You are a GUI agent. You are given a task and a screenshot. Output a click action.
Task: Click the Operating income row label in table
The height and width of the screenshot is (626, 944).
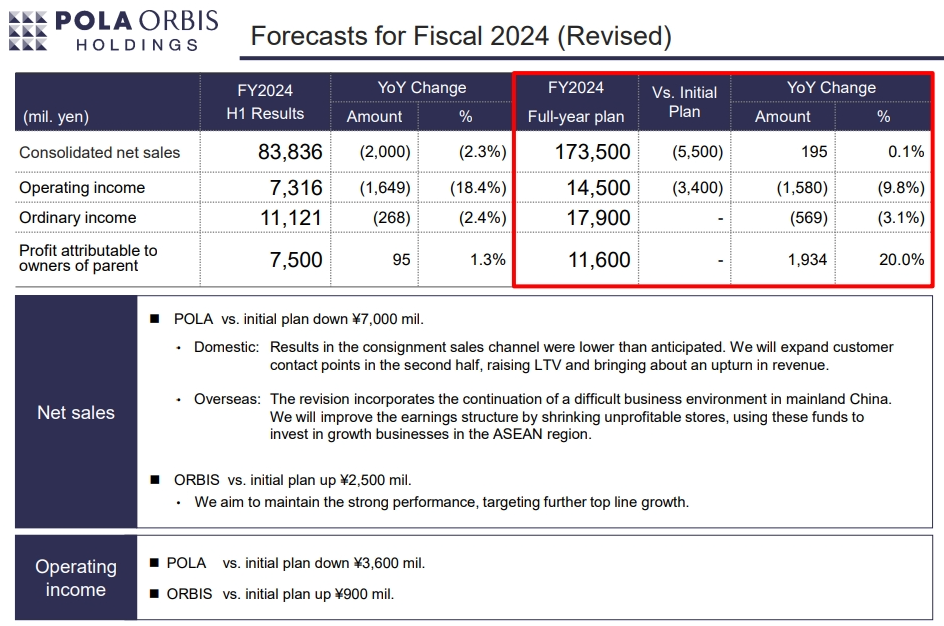82,188
